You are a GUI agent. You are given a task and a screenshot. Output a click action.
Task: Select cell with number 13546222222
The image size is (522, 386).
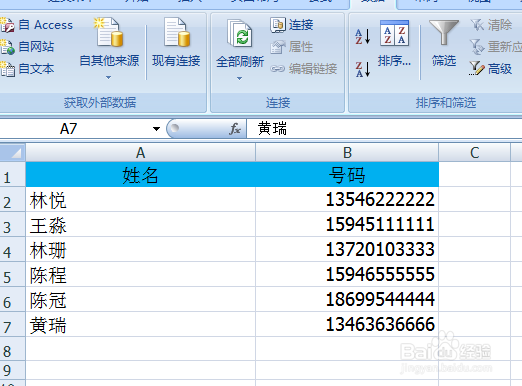pyautogui.click(x=347, y=199)
